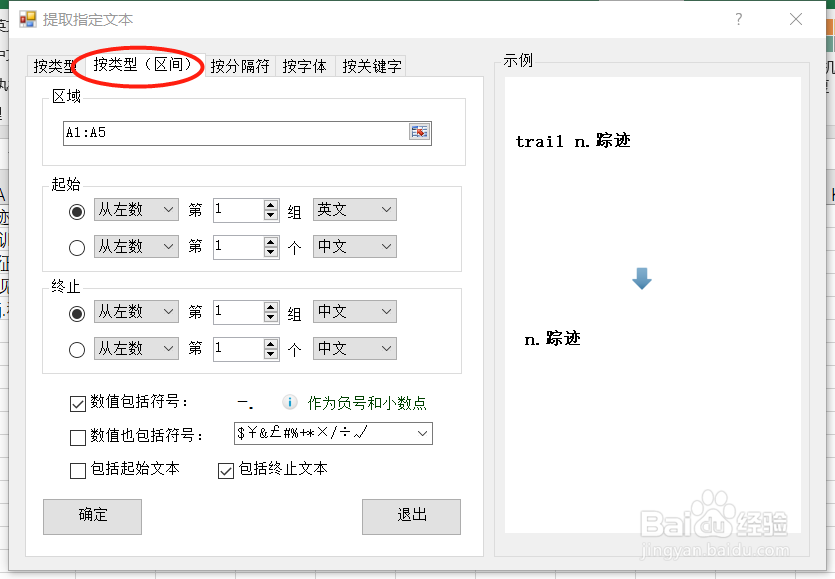The height and width of the screenshot is (579, 835).
Task: Click the 确定 button
Action: point(93,516)
